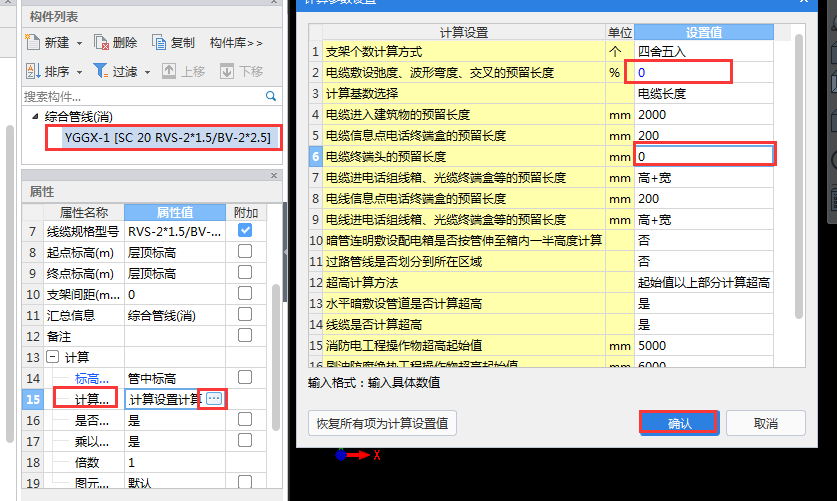
Task: Check the 附加 checkbox for 起点标高(m)
Action: [x=245, y=251]
